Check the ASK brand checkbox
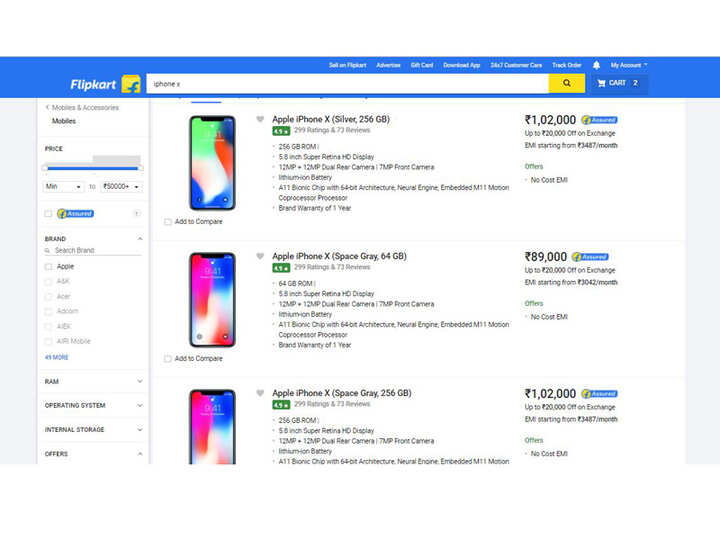Image resolution: width=720 pixels, height=540 pixels. click(48, 281)
